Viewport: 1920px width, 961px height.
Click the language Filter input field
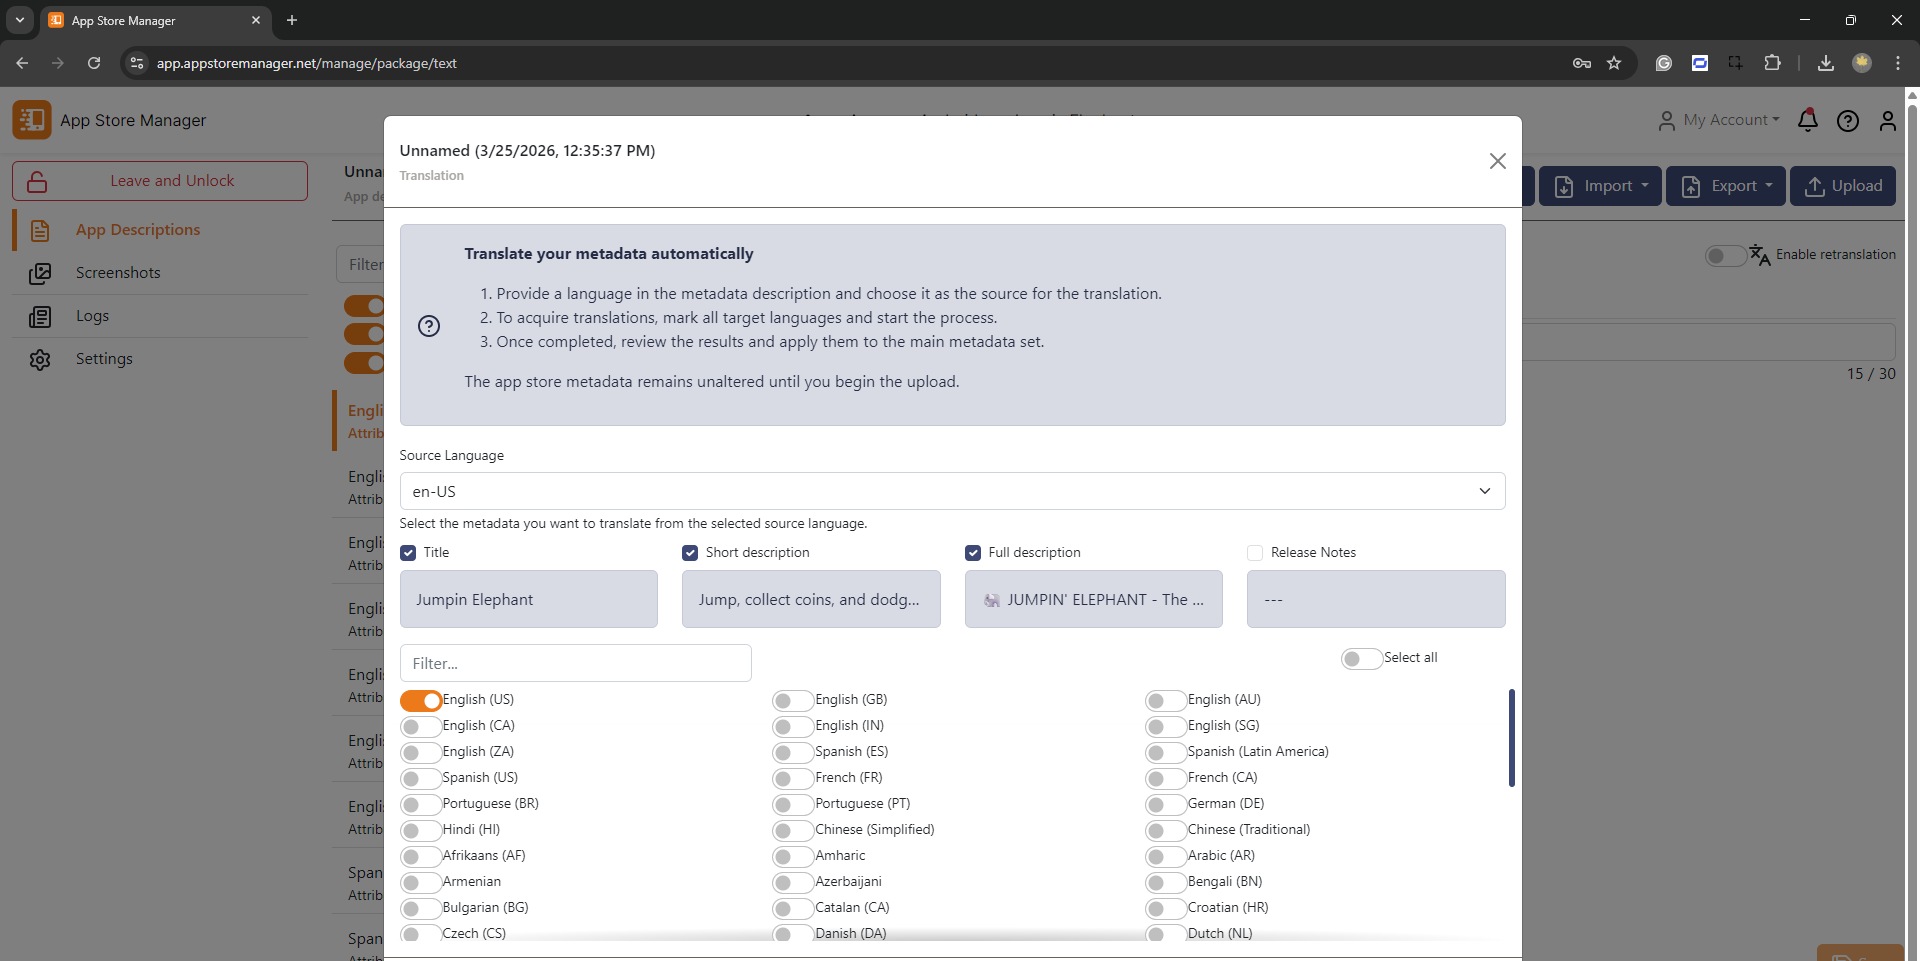point(575,663)
